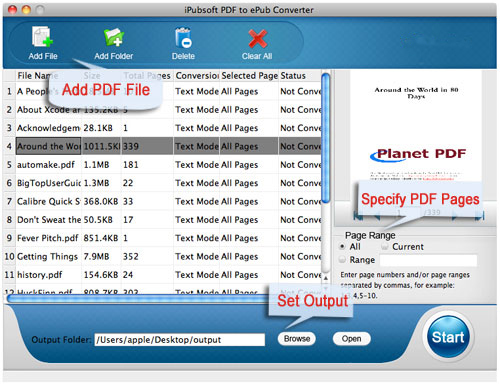500x386 pixels.
Task: Close the window with red button
Action: tap(12, 10)
